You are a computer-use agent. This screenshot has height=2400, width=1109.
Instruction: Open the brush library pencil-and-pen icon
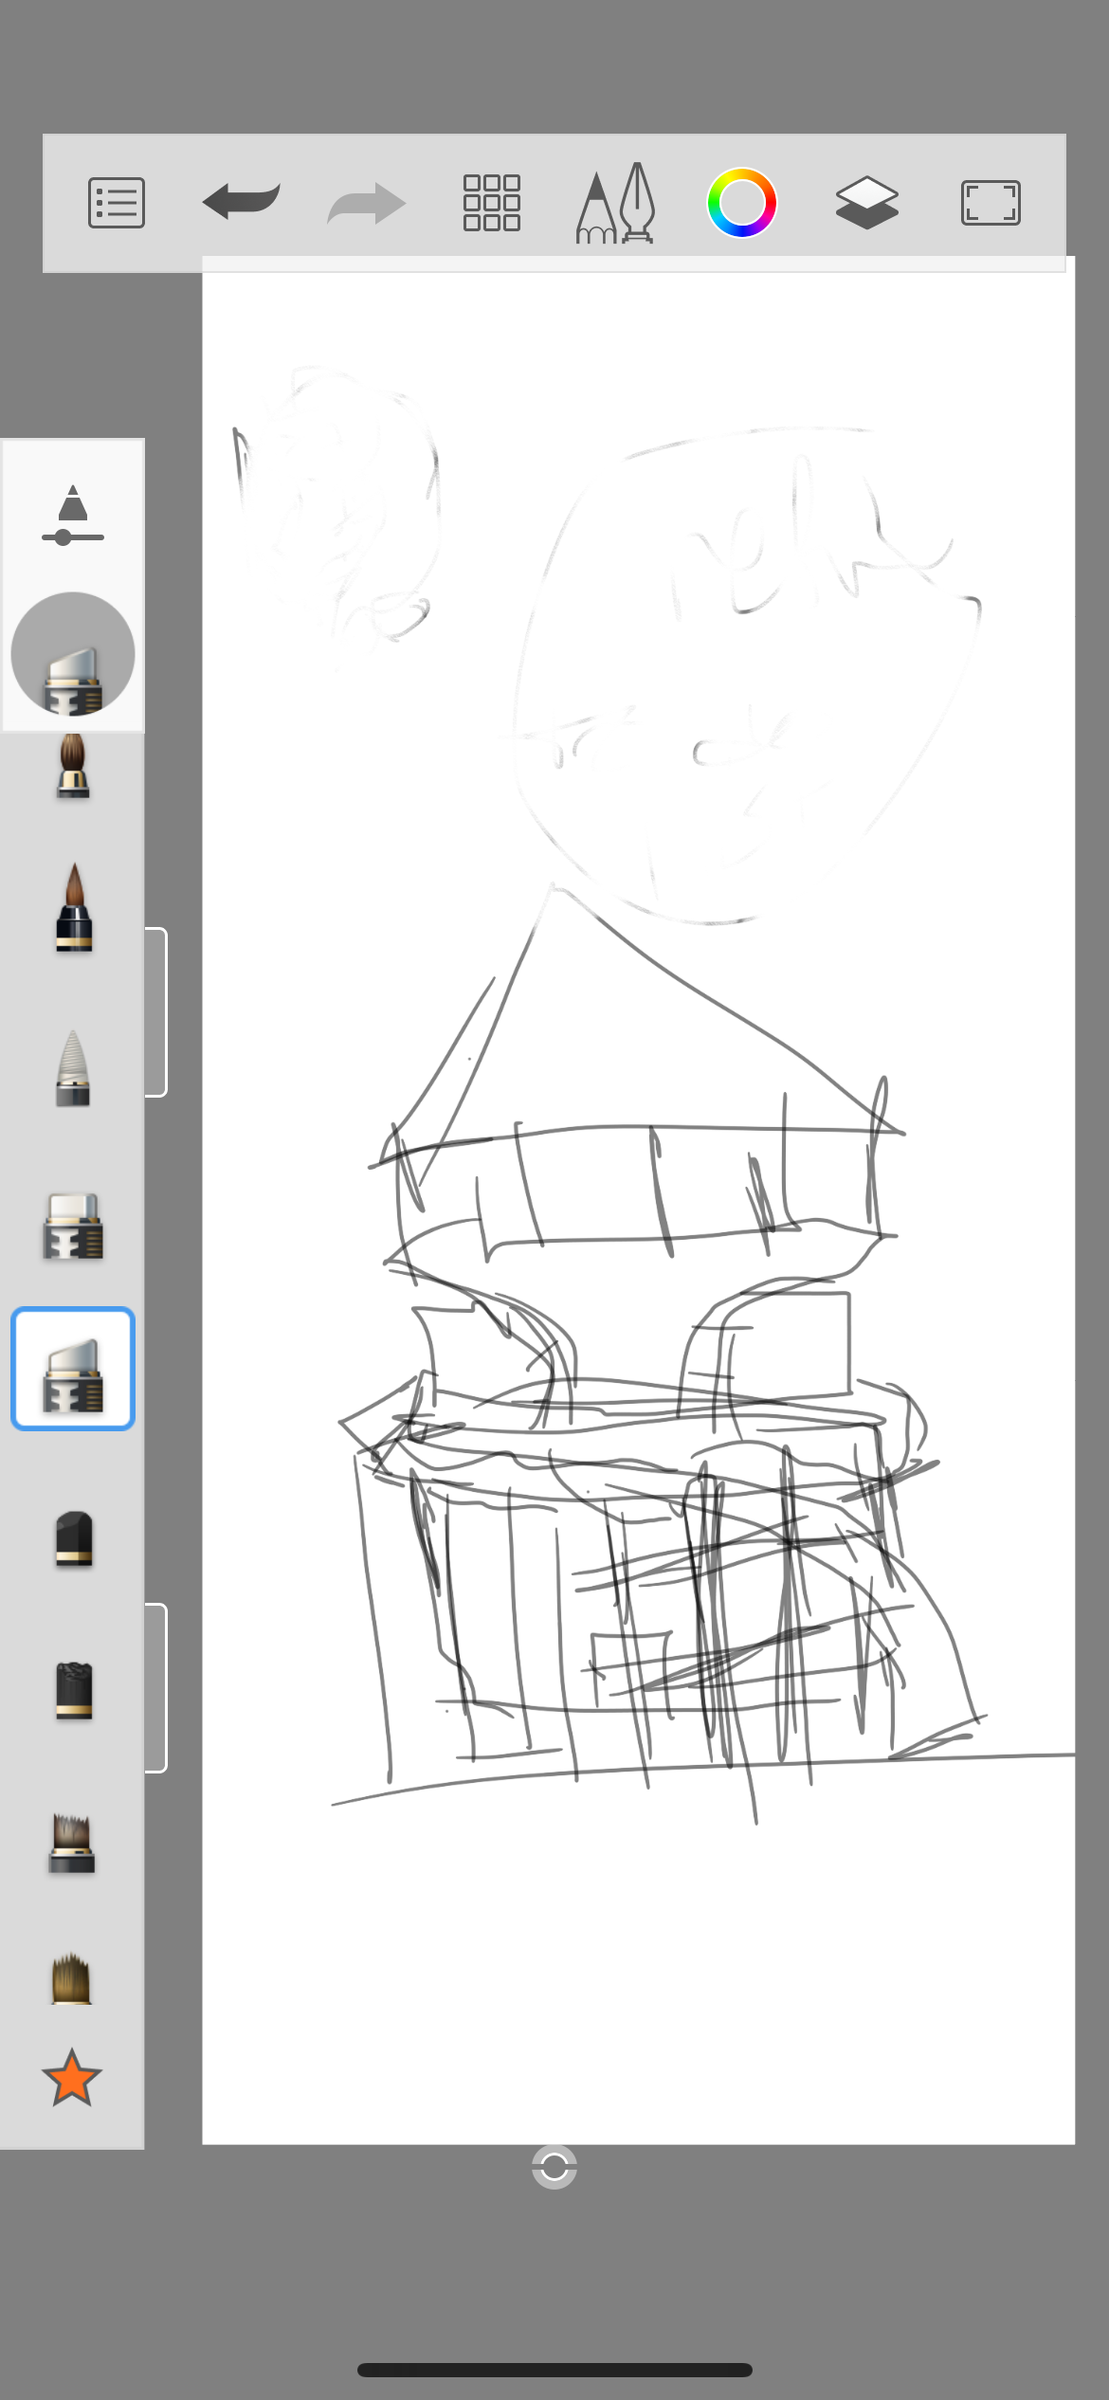(x=616, y=203)
